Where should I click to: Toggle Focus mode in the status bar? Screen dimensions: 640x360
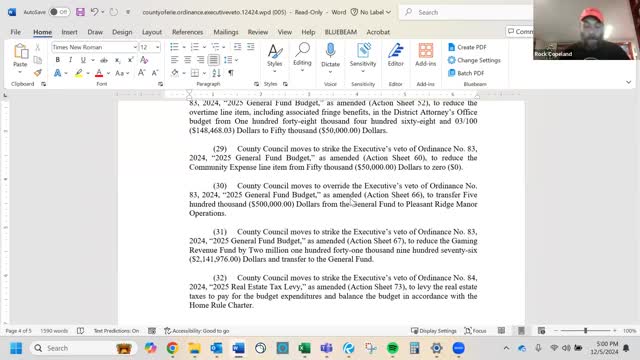[476, 331]
